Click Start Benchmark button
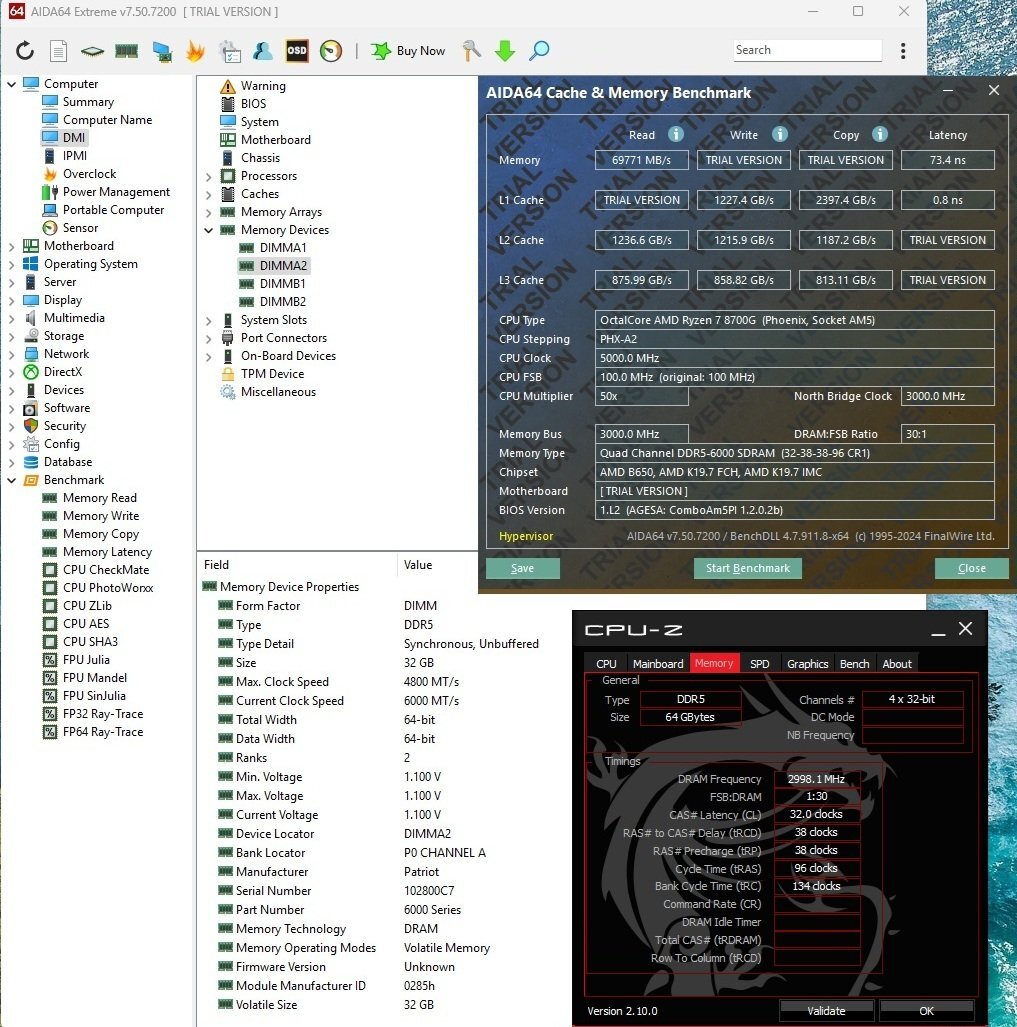The image size is (1017, 1027). click(748, 569)
